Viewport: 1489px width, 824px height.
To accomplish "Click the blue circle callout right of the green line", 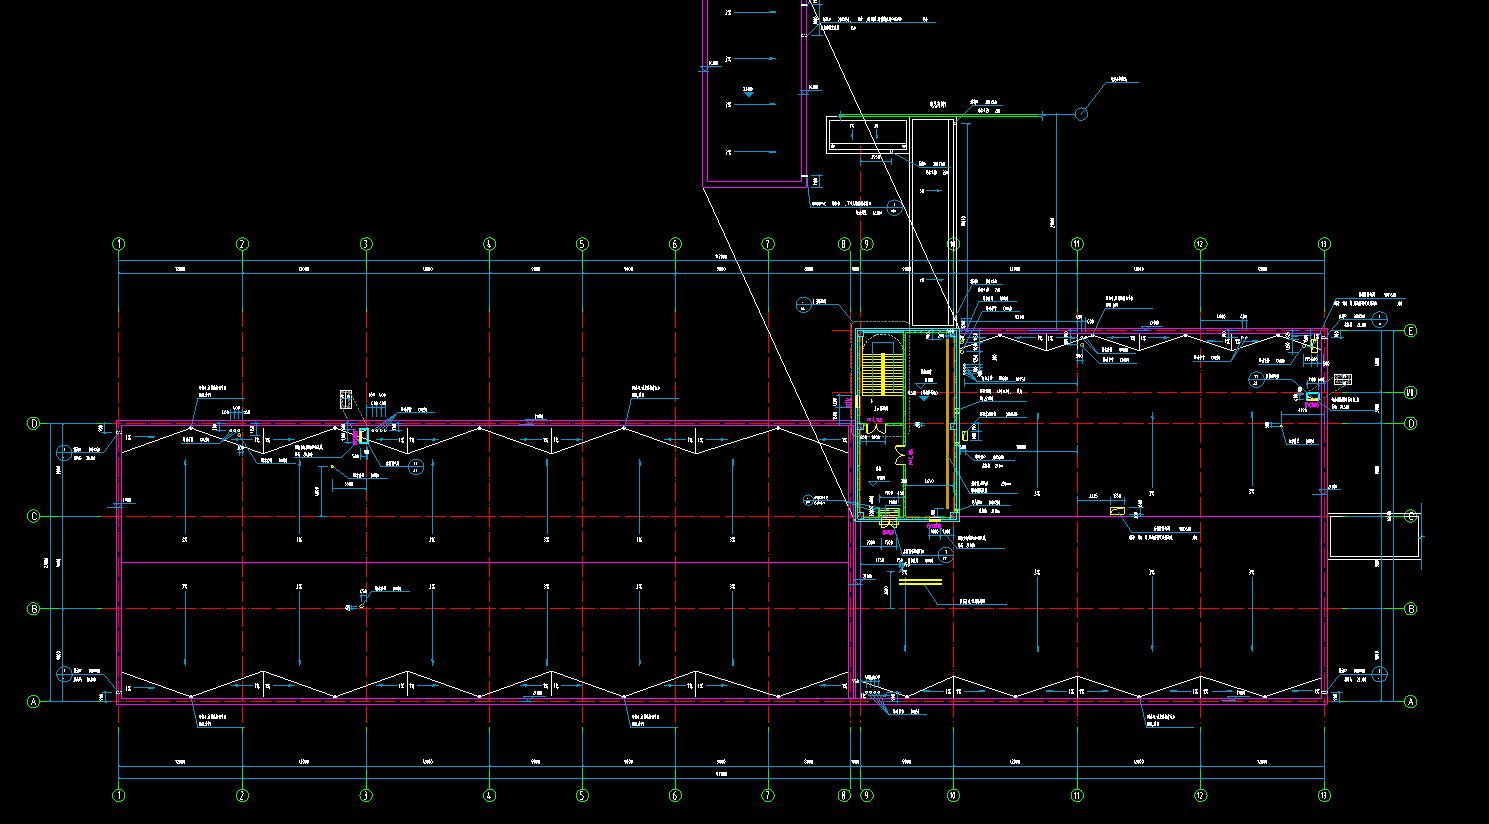I will click(x=1081, y=115).
